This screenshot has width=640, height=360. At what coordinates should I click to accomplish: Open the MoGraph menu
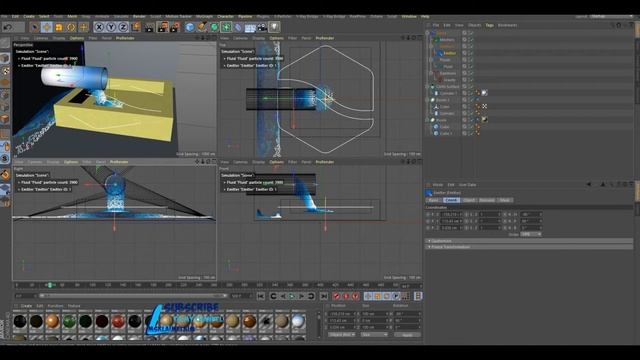click(204, 17)
